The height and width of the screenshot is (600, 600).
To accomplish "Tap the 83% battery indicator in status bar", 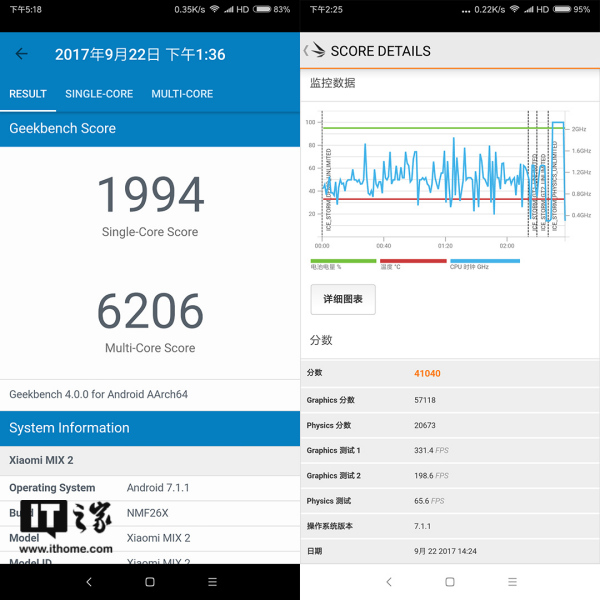I will pyautogui.click(x=271, y=9).
